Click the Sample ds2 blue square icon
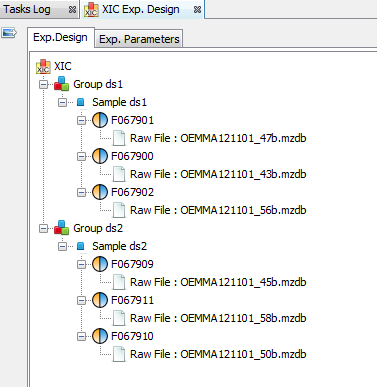 [81, 246]
